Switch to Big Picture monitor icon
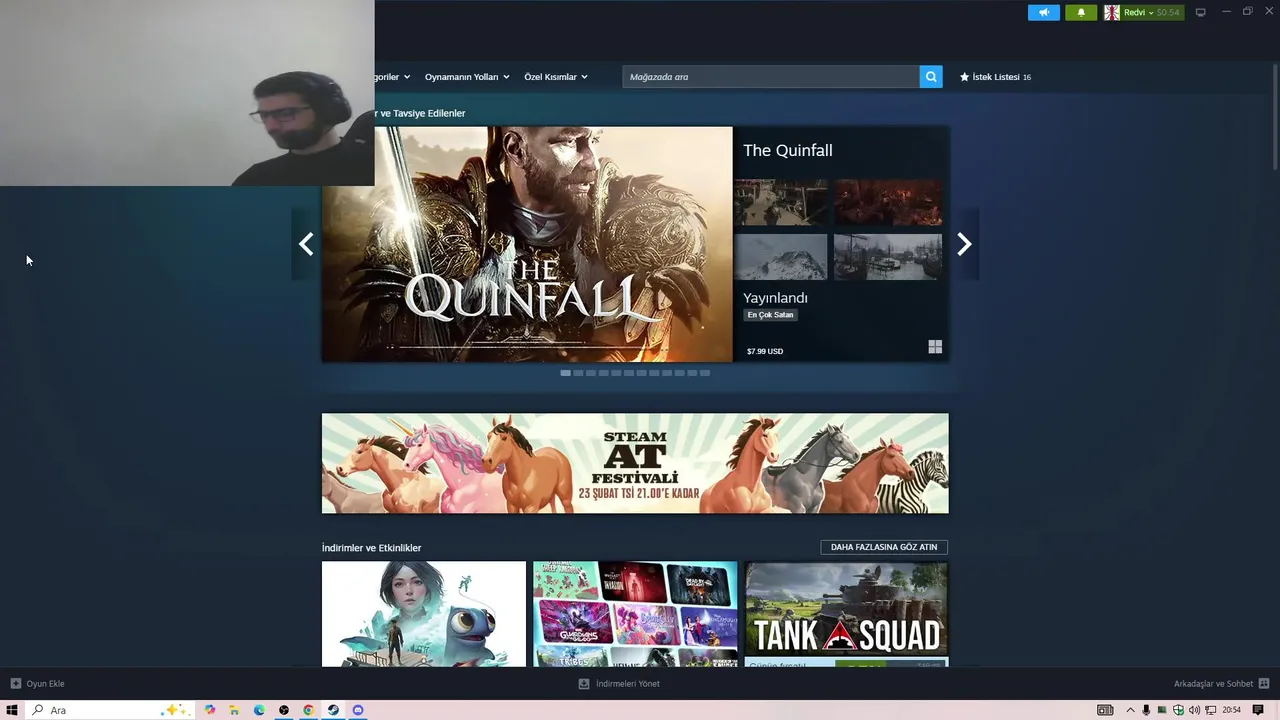 [1201, 12]
